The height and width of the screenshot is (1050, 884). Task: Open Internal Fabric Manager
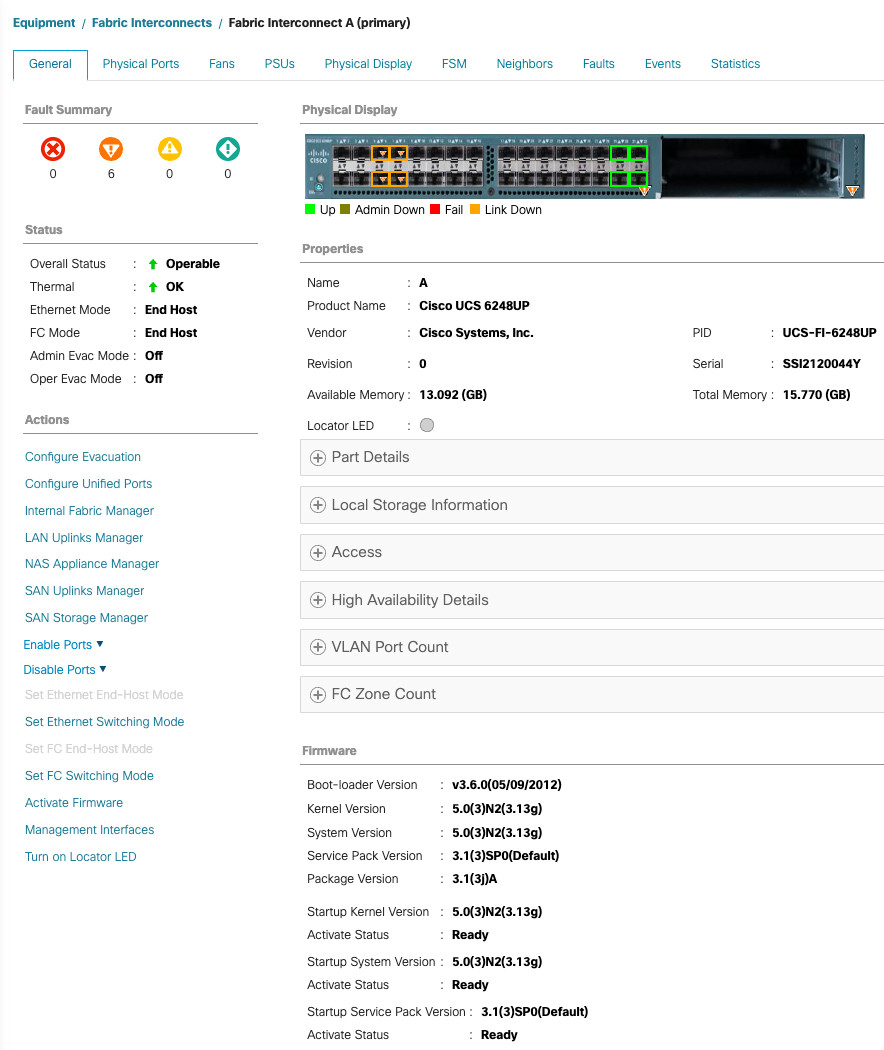click(x=89, y=511)
